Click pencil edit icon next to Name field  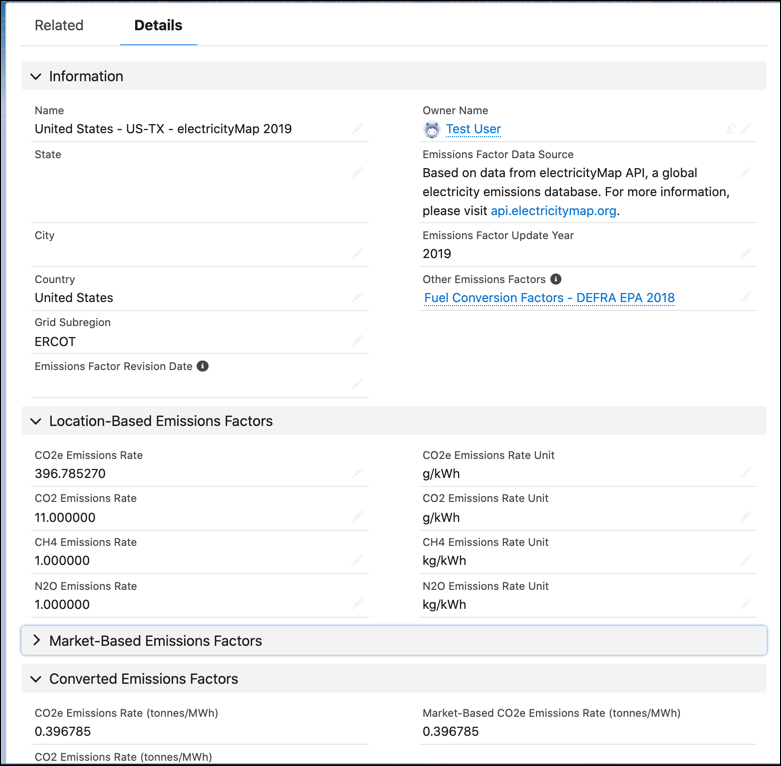[x=358, y=129]
